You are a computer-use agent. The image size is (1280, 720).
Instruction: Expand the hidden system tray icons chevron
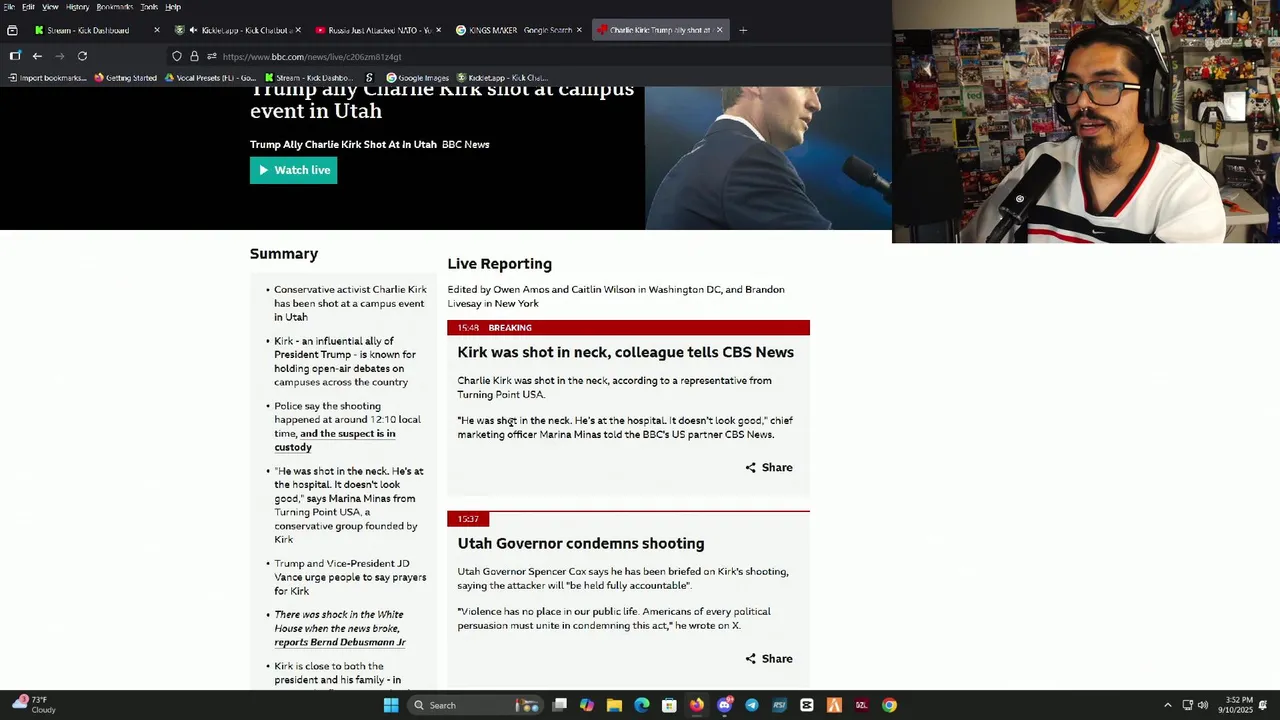tap(1167, 705)
